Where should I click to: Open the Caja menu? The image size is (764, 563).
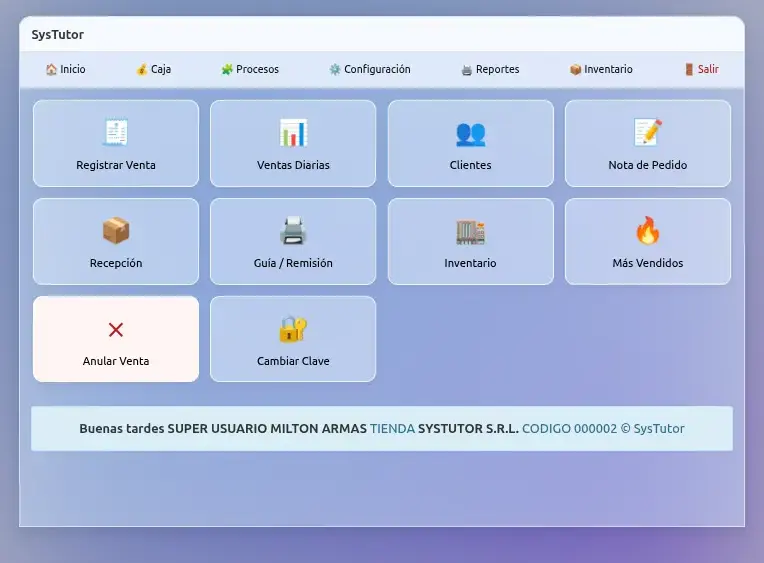click(x=154, y=70)
